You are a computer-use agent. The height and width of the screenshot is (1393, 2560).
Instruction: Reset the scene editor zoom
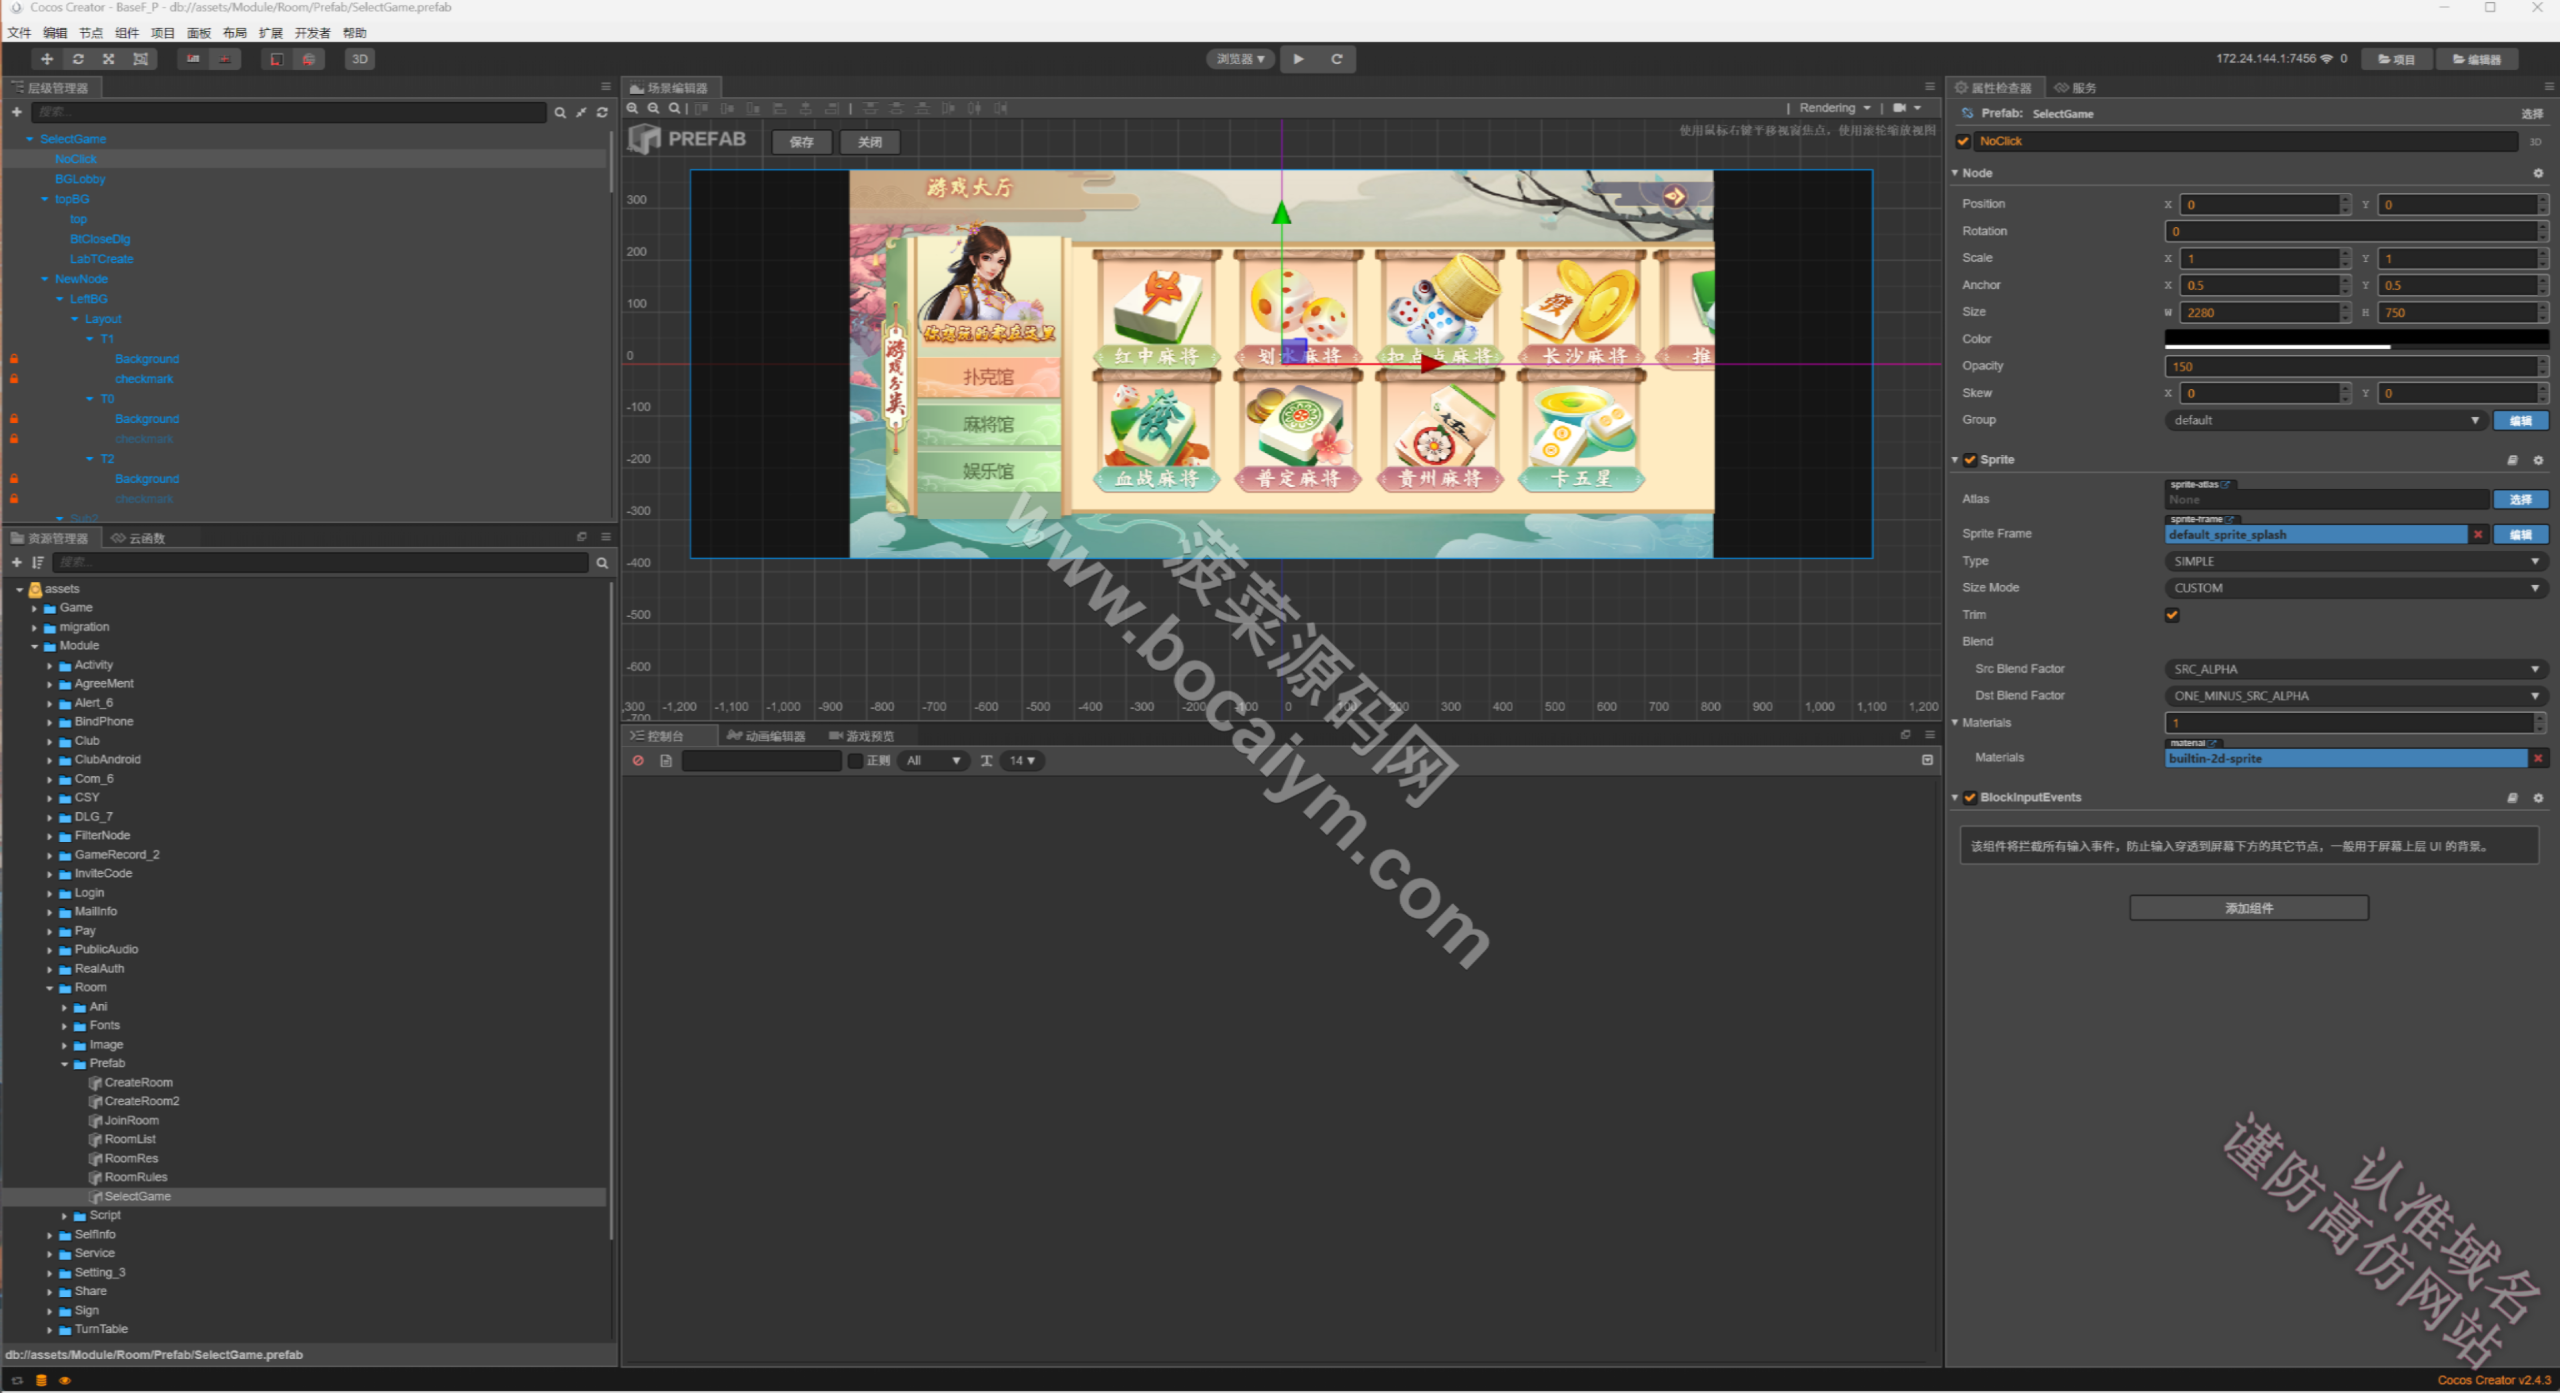tap(675, 108)
